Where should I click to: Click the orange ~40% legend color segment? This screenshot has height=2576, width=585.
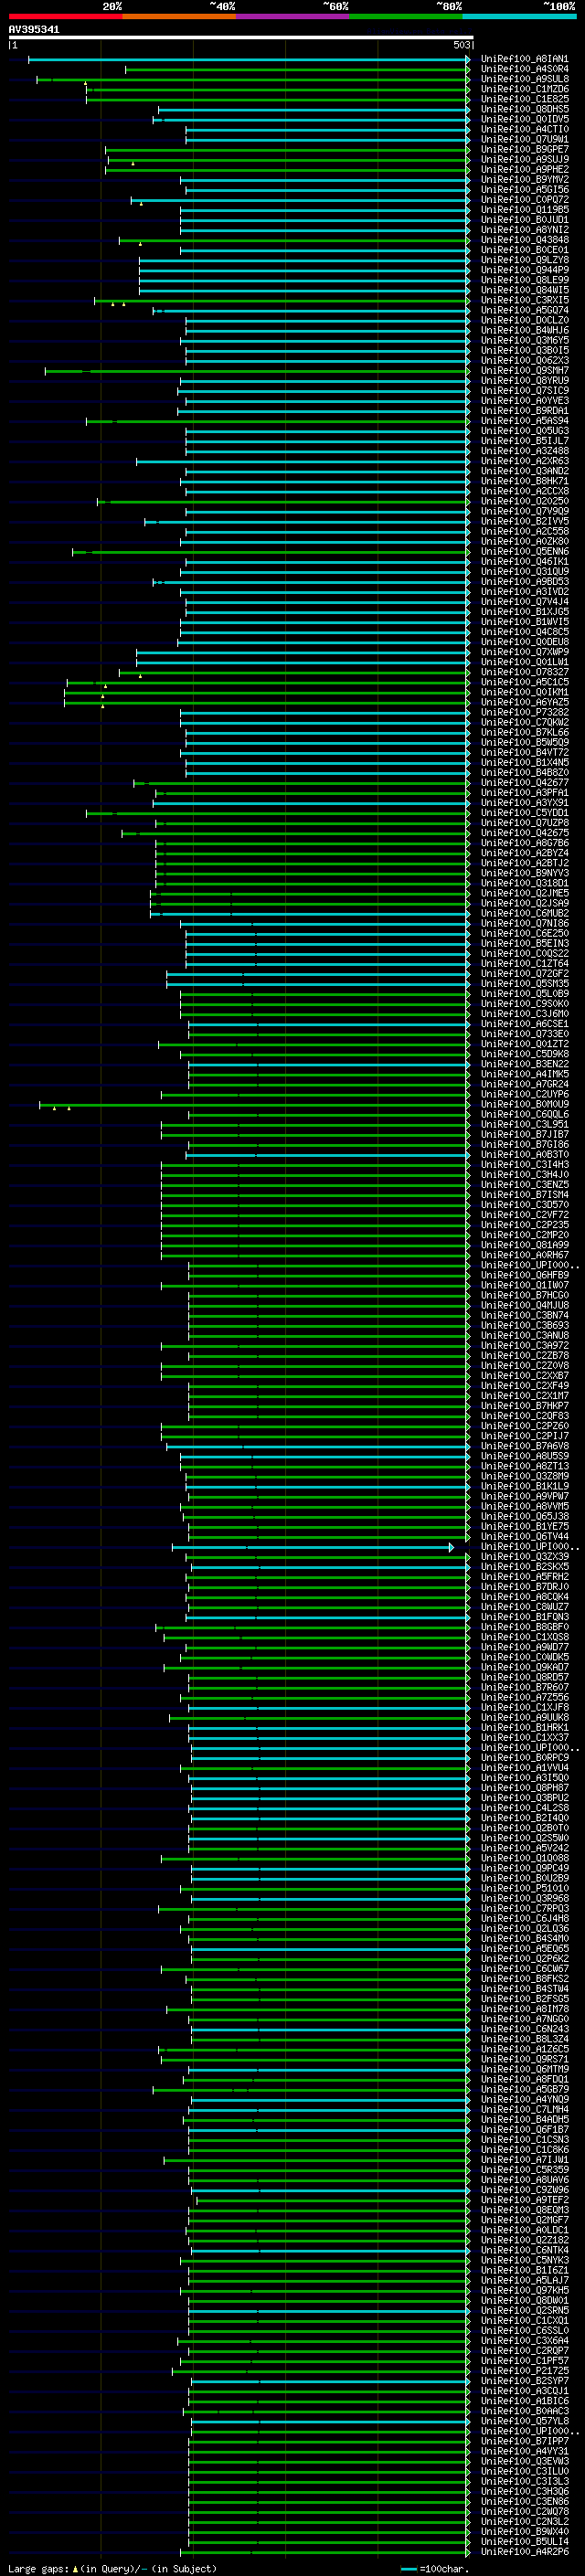(179, 17)
